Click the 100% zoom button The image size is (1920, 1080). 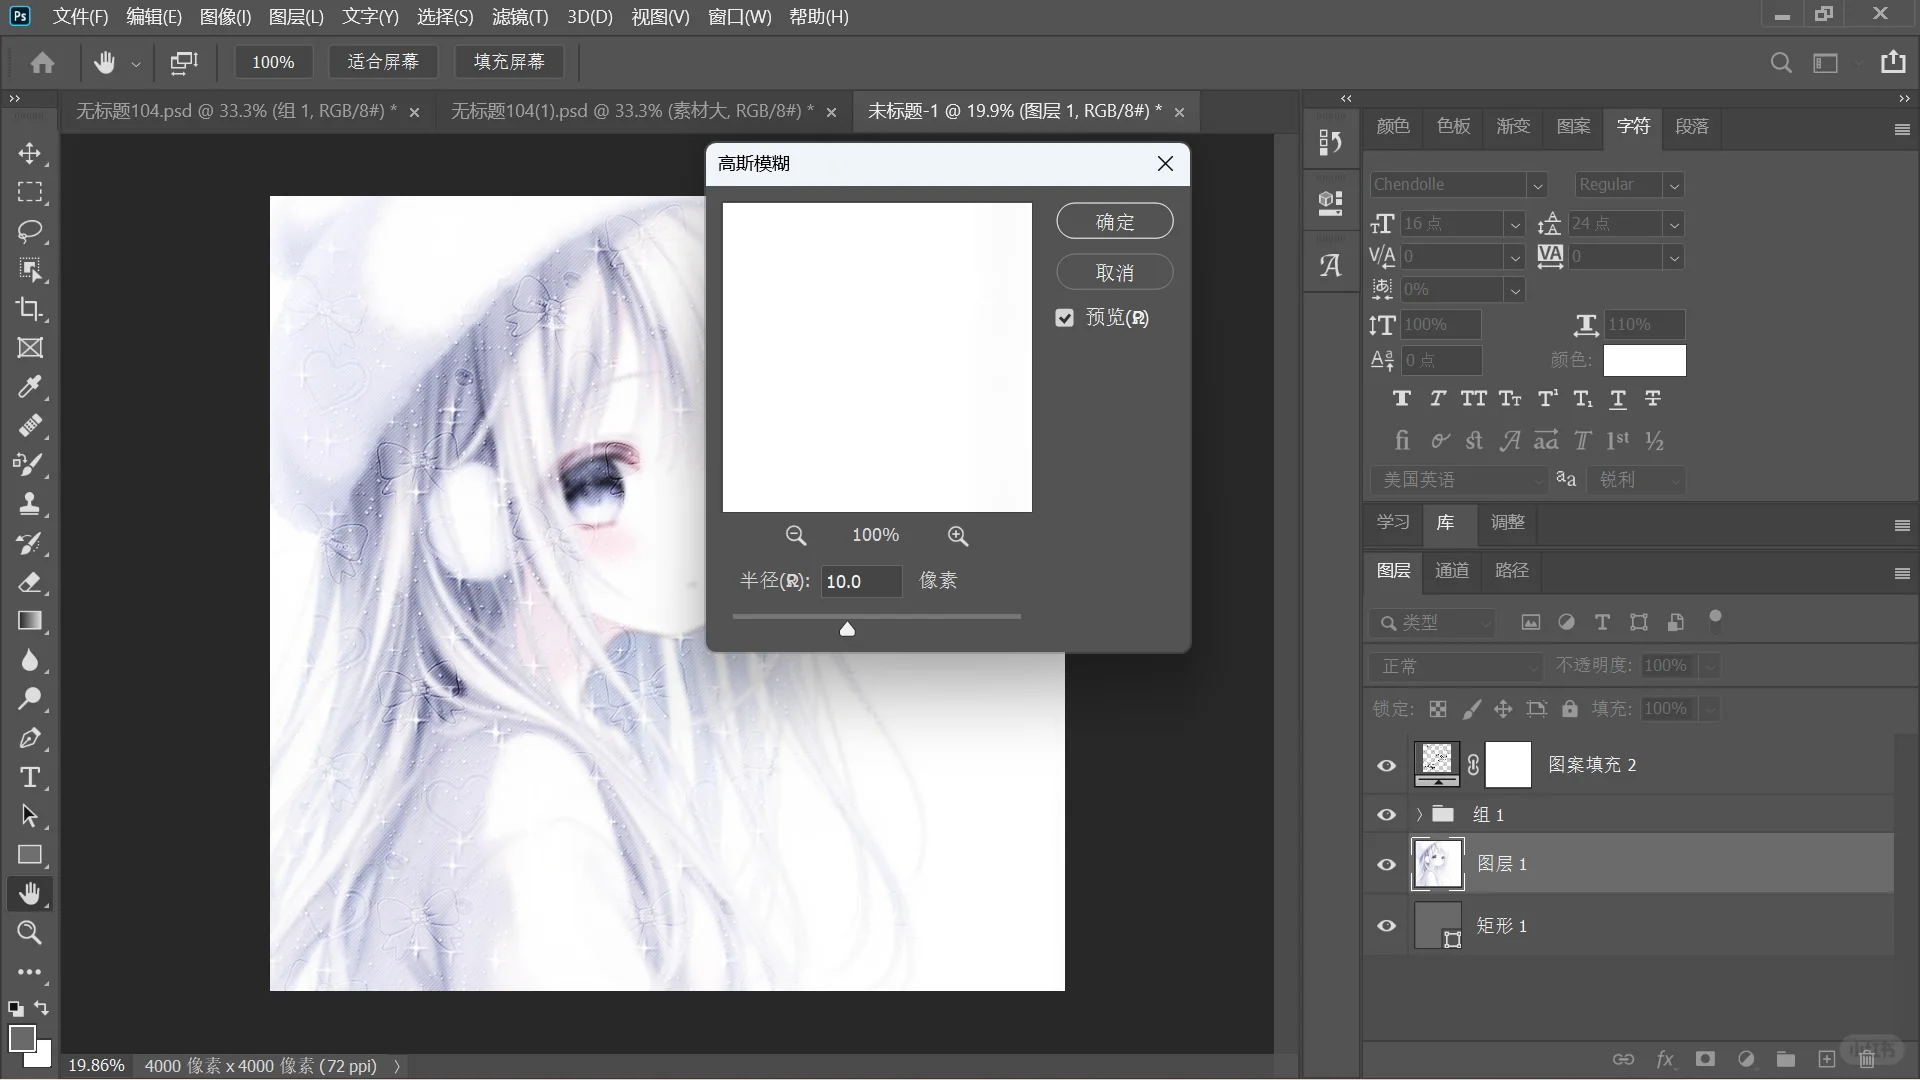point(273,62)
